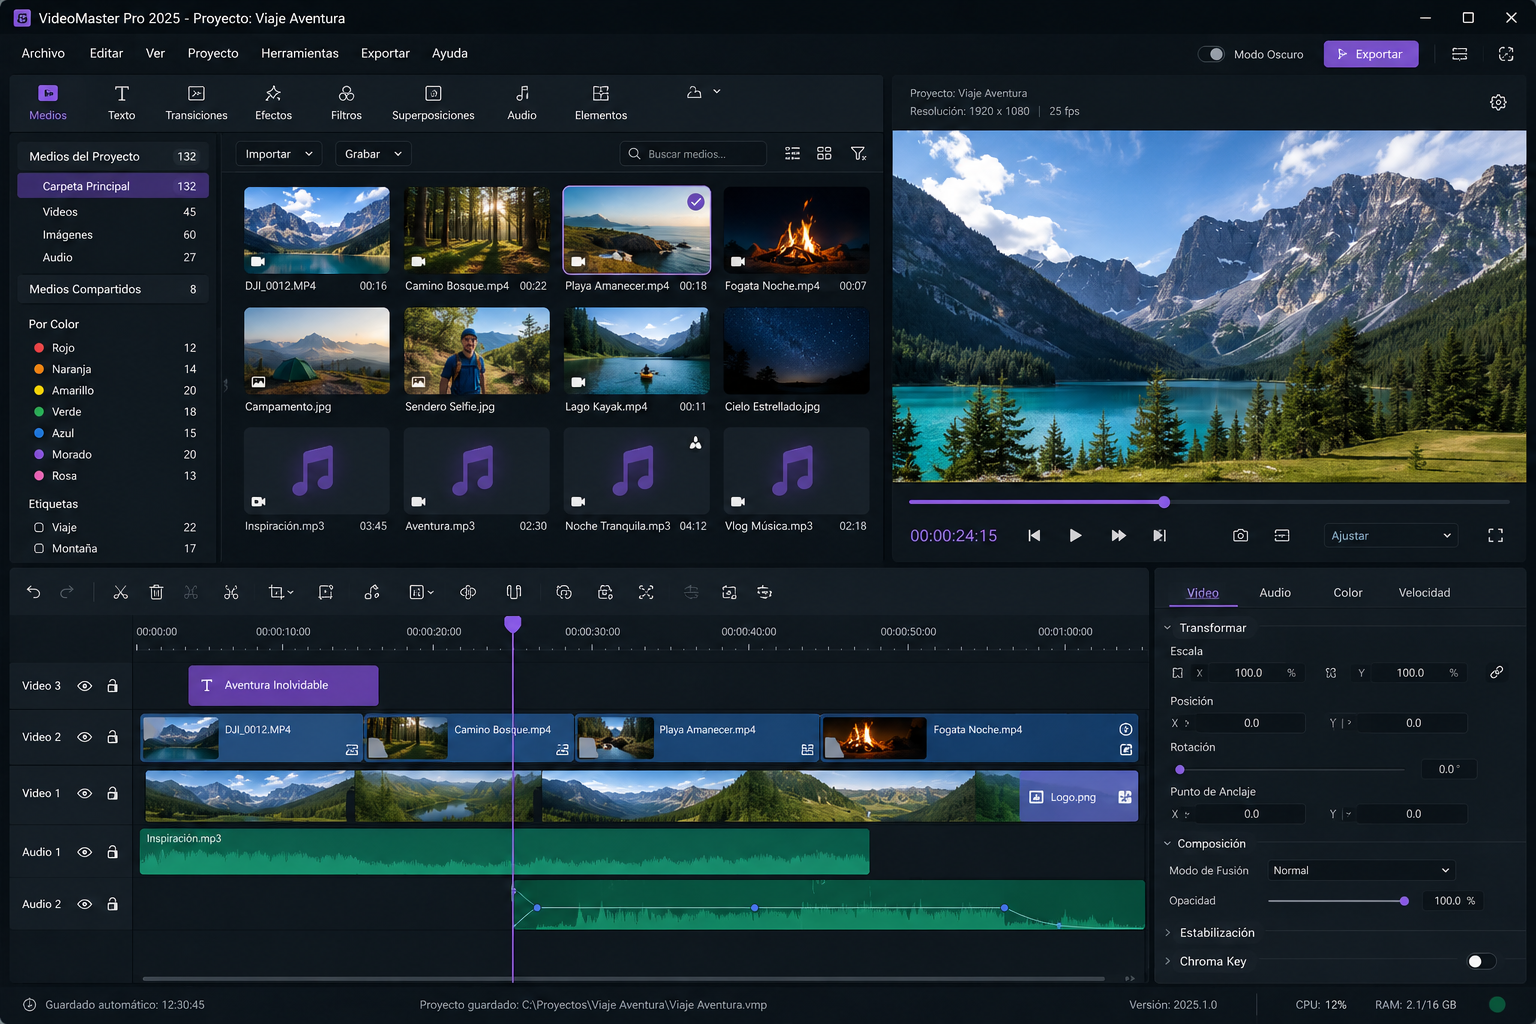Select the Lago Kayak.mp4 thumbnail
This screenshot has width=1536, height=1024.
636,350
